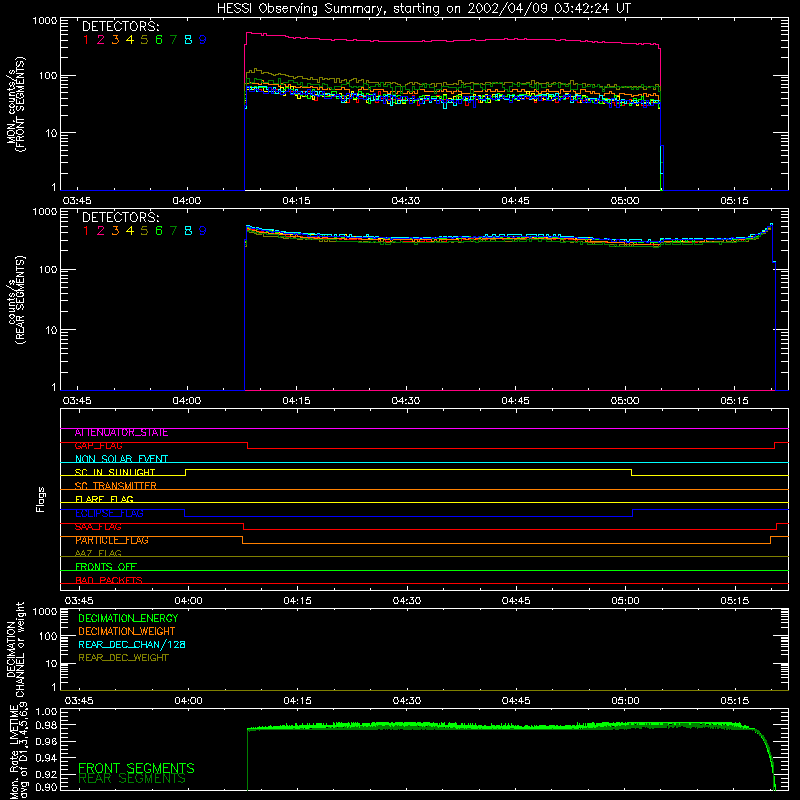Screen dimensions: 800x800
Task: Click the REAR_DEC_CHAN/128 legend entry
Action: tap(132, 644)
